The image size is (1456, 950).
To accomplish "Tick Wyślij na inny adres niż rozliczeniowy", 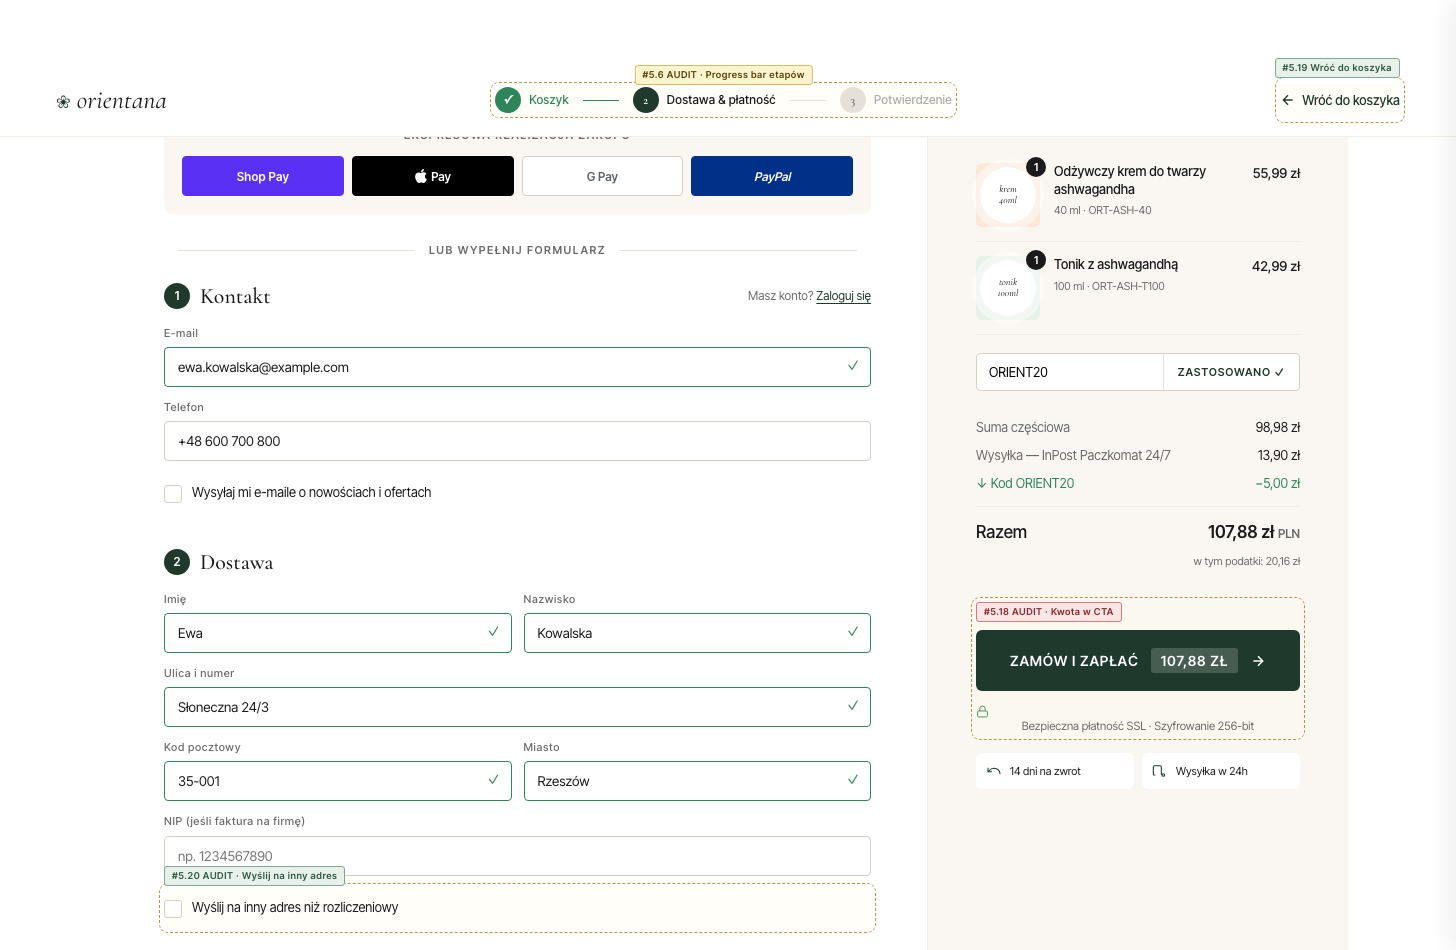I will click(173, 909).
